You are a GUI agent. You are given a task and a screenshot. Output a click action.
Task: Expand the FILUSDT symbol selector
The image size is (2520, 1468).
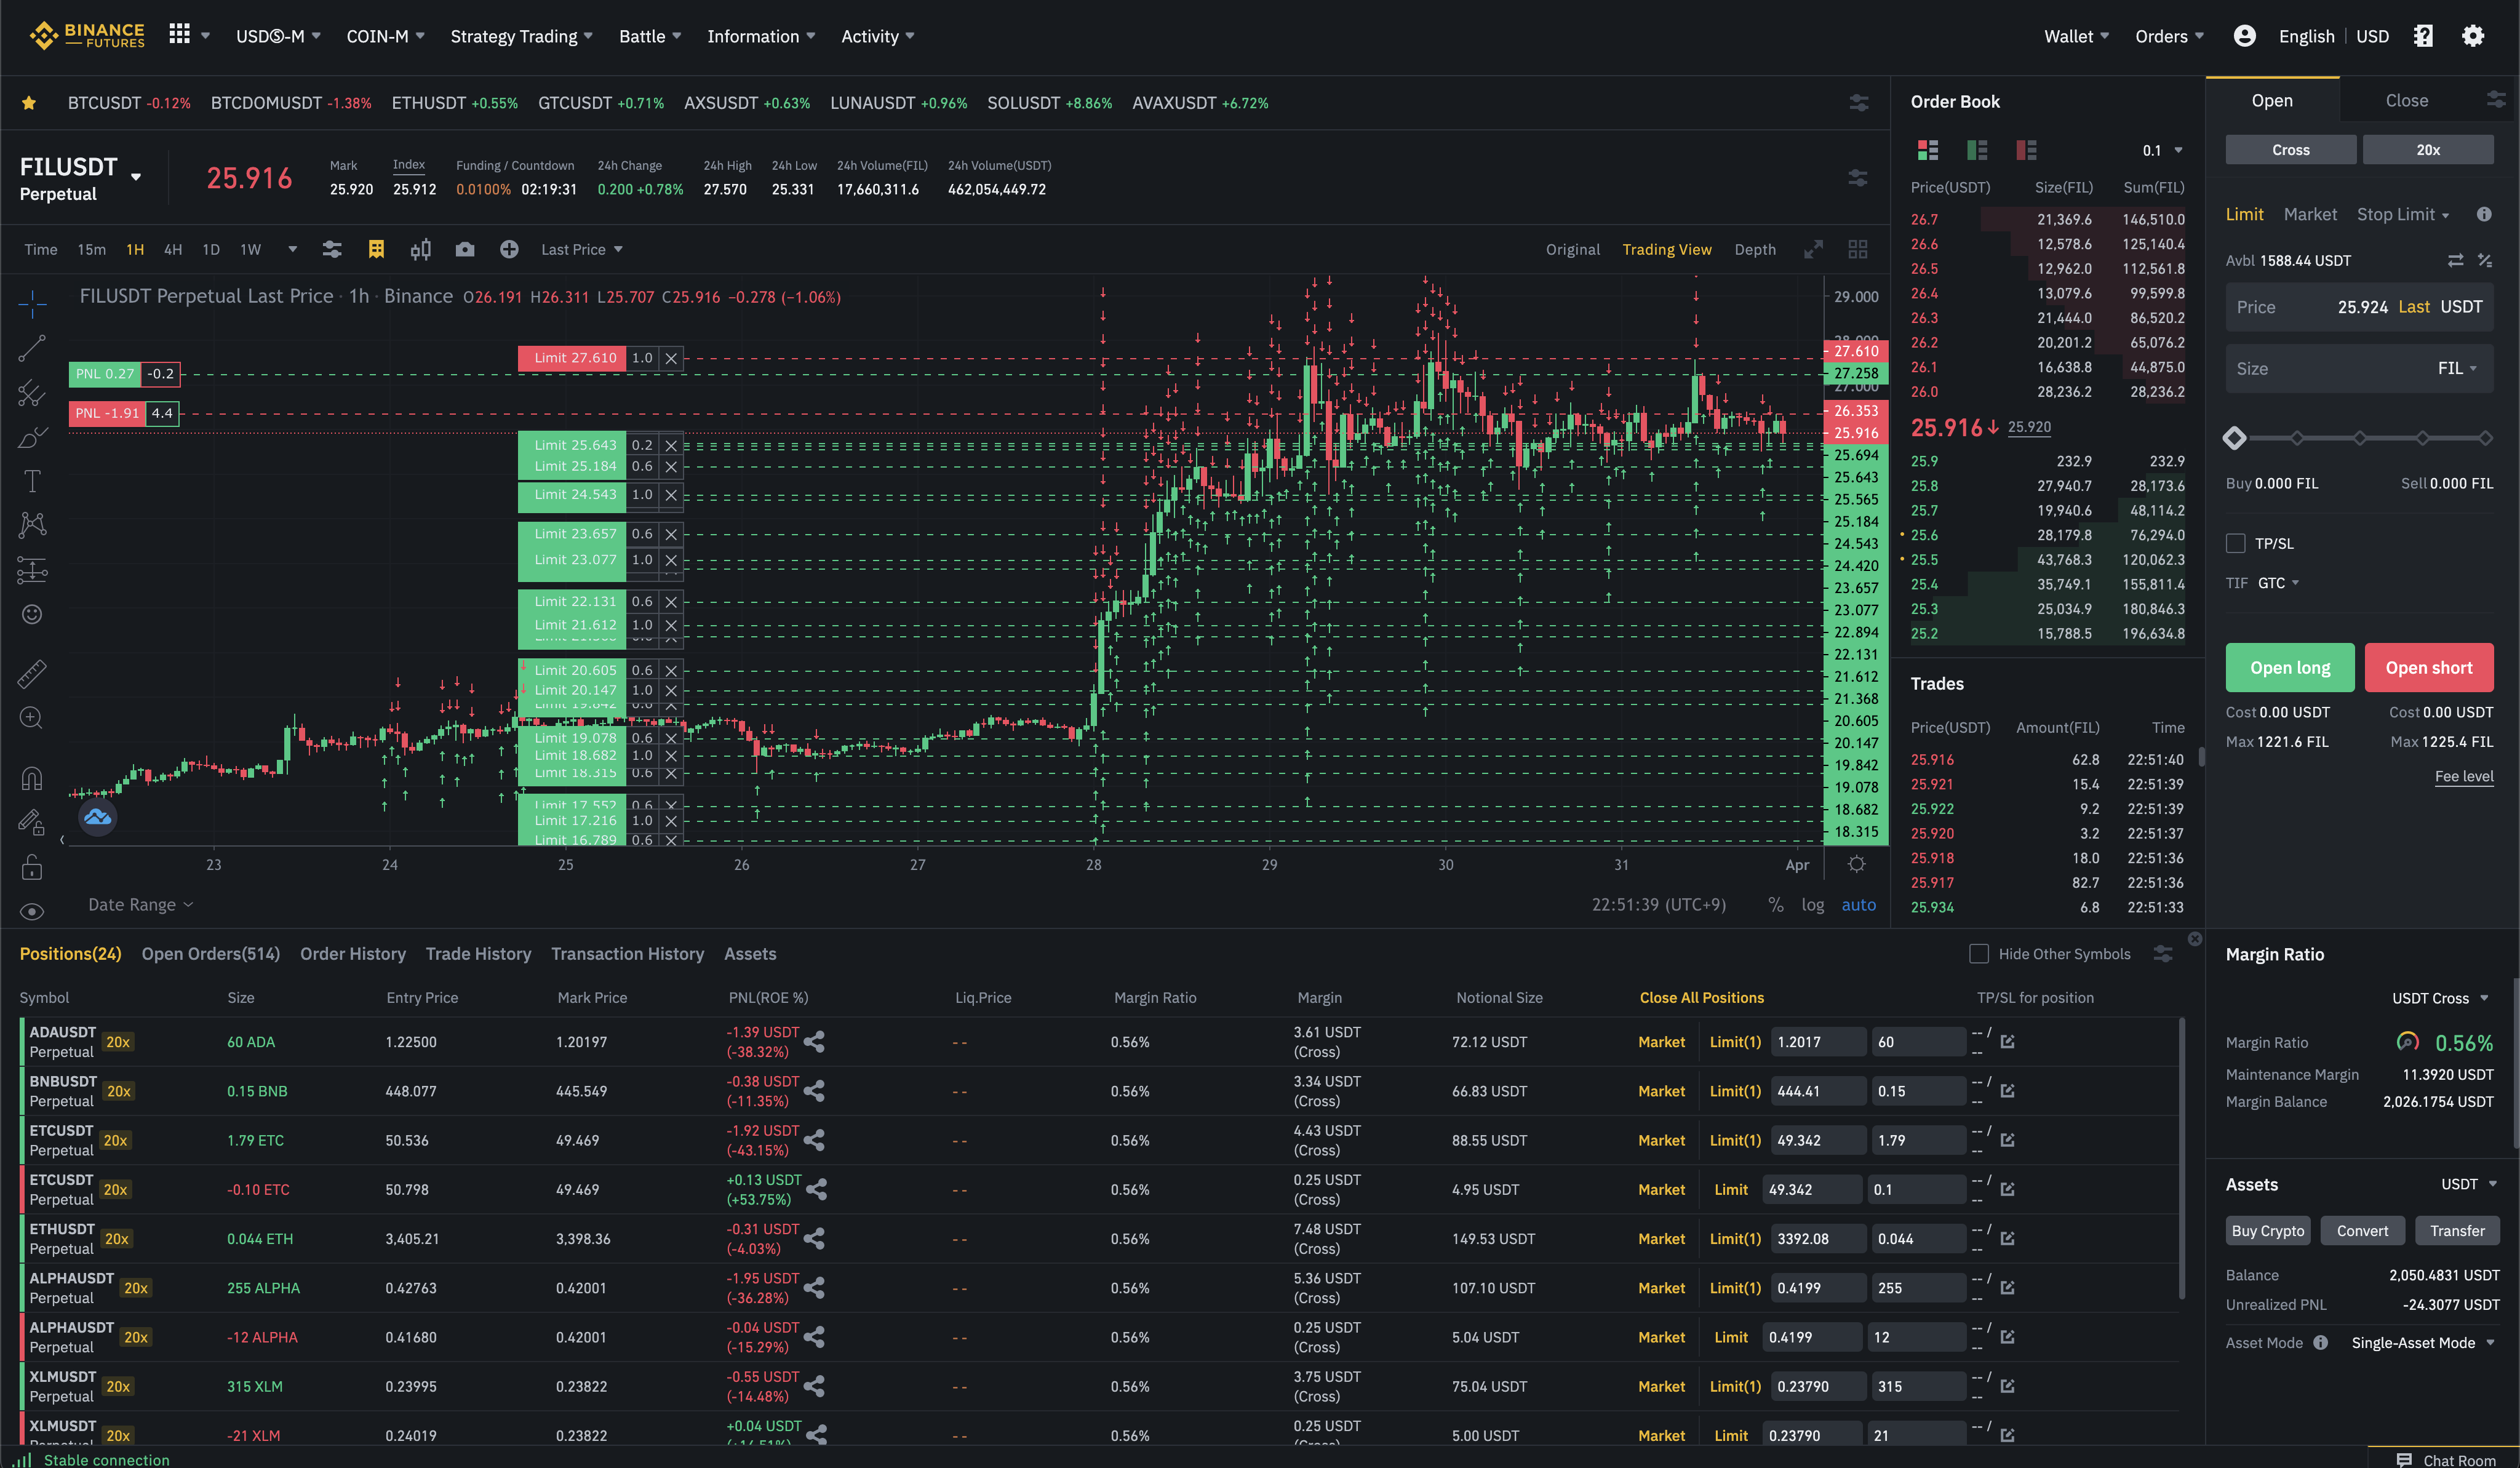point(136,177)
